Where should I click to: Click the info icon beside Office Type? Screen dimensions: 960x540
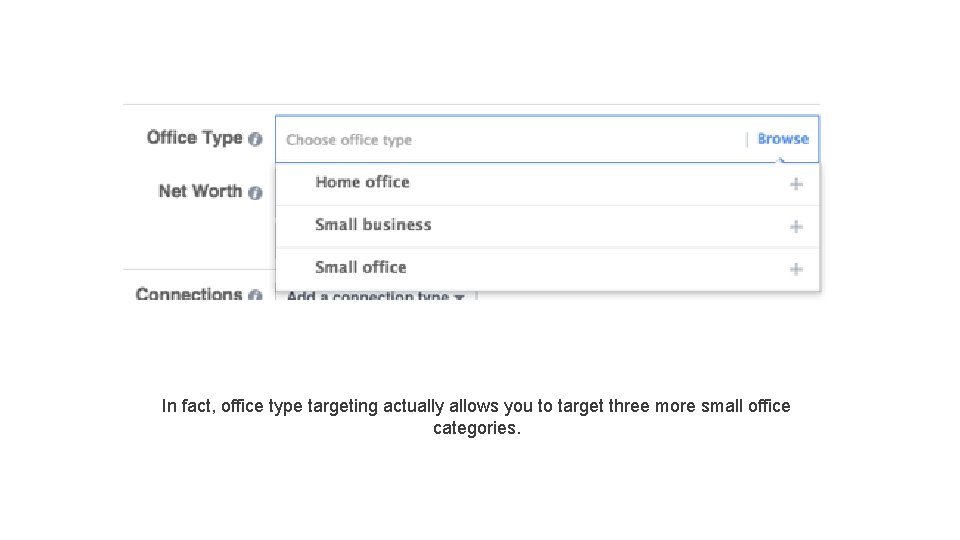[x=256, y=140]
